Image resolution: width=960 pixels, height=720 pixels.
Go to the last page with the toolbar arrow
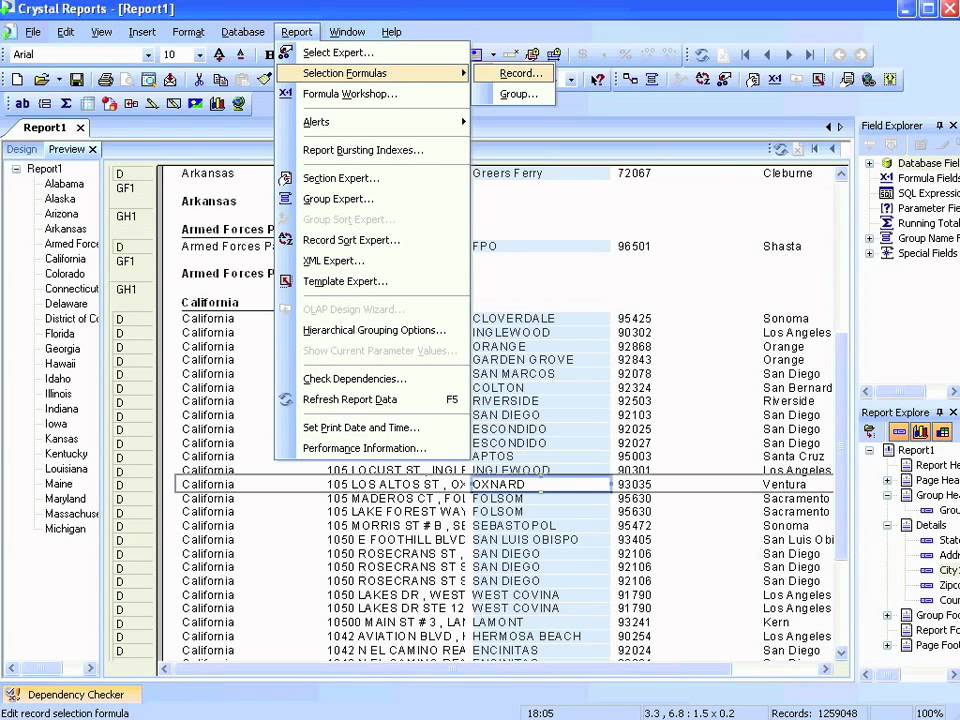click(810, 55)
